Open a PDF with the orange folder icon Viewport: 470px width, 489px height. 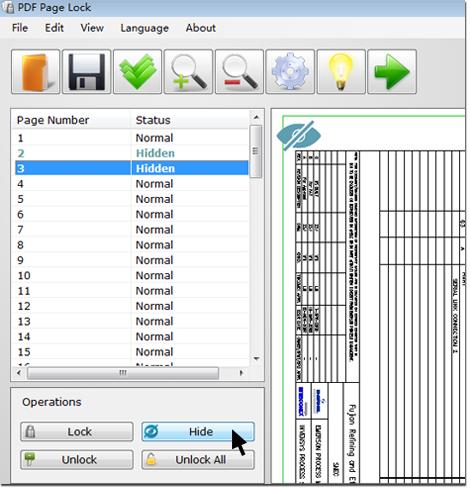(x=35, y=72)
